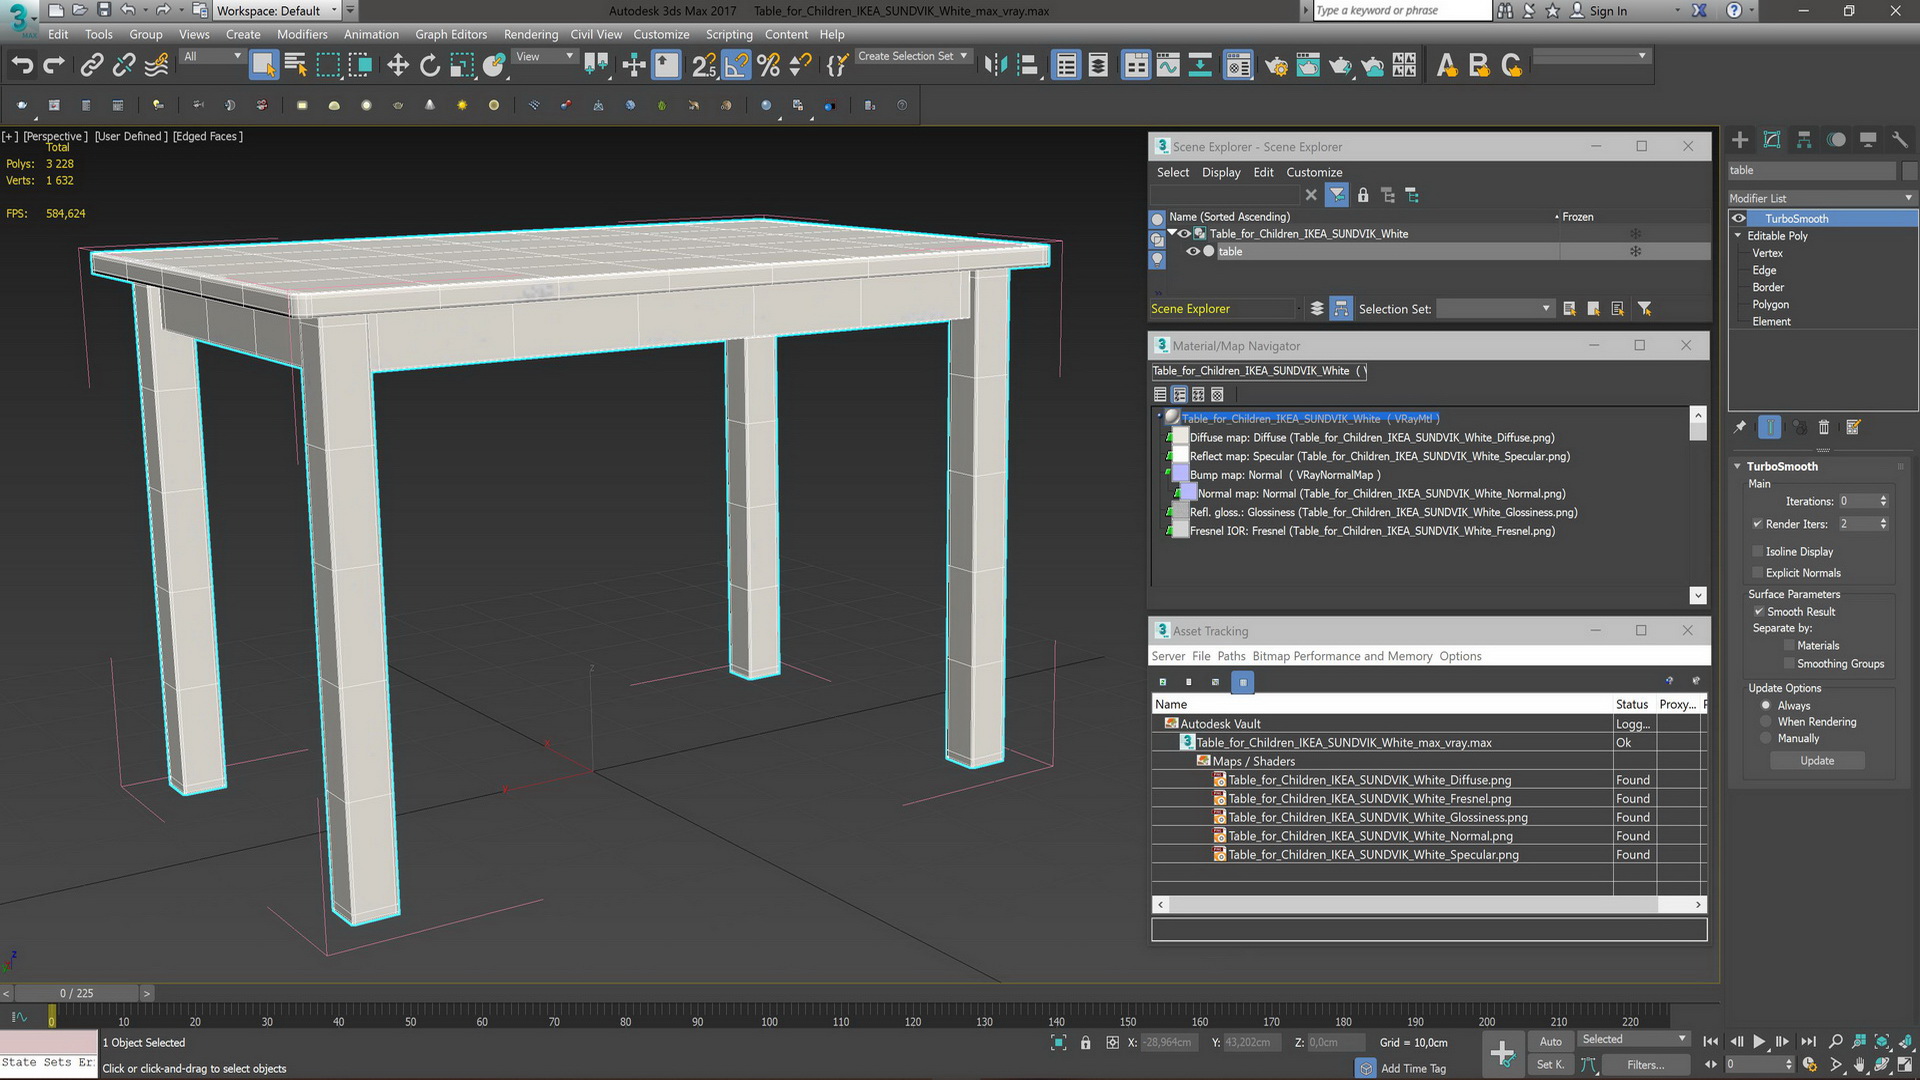Click the Align tool icon
The height and width of the screenshot is (1080, 1920).
[1027, 66]
